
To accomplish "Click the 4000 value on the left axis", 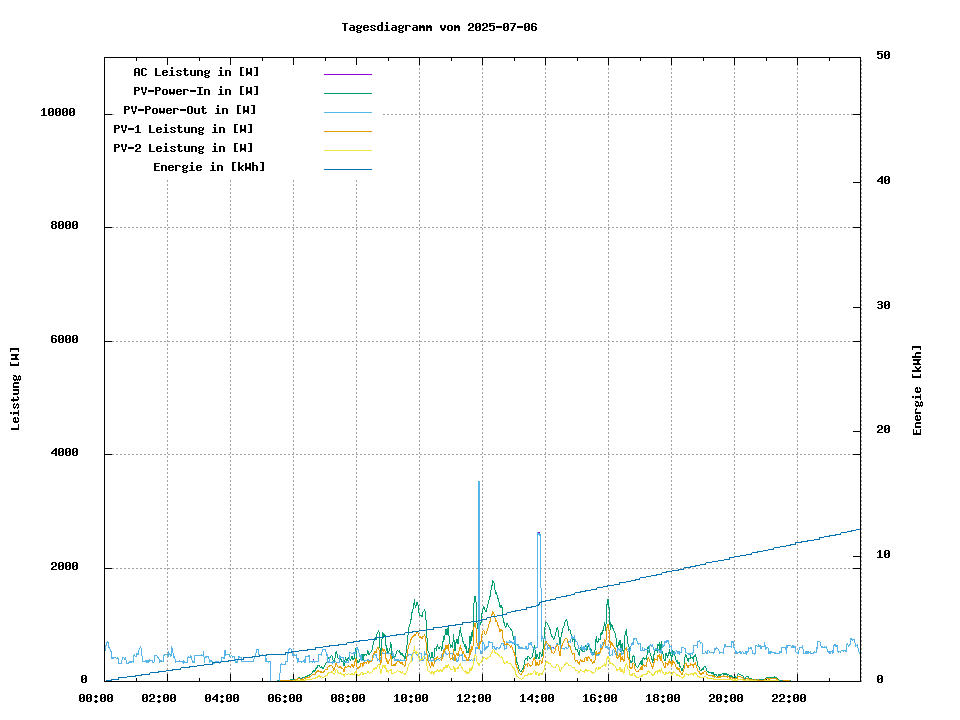I will [x=64, y=454].
